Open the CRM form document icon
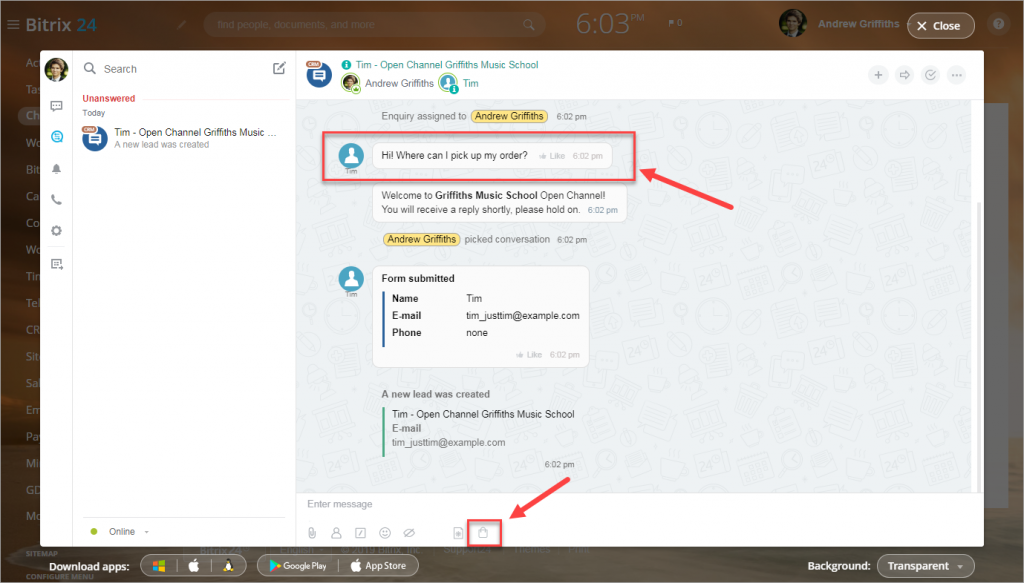Image resolution: width=1024 pixels, height=583 pixels. (x=458, y=533)
